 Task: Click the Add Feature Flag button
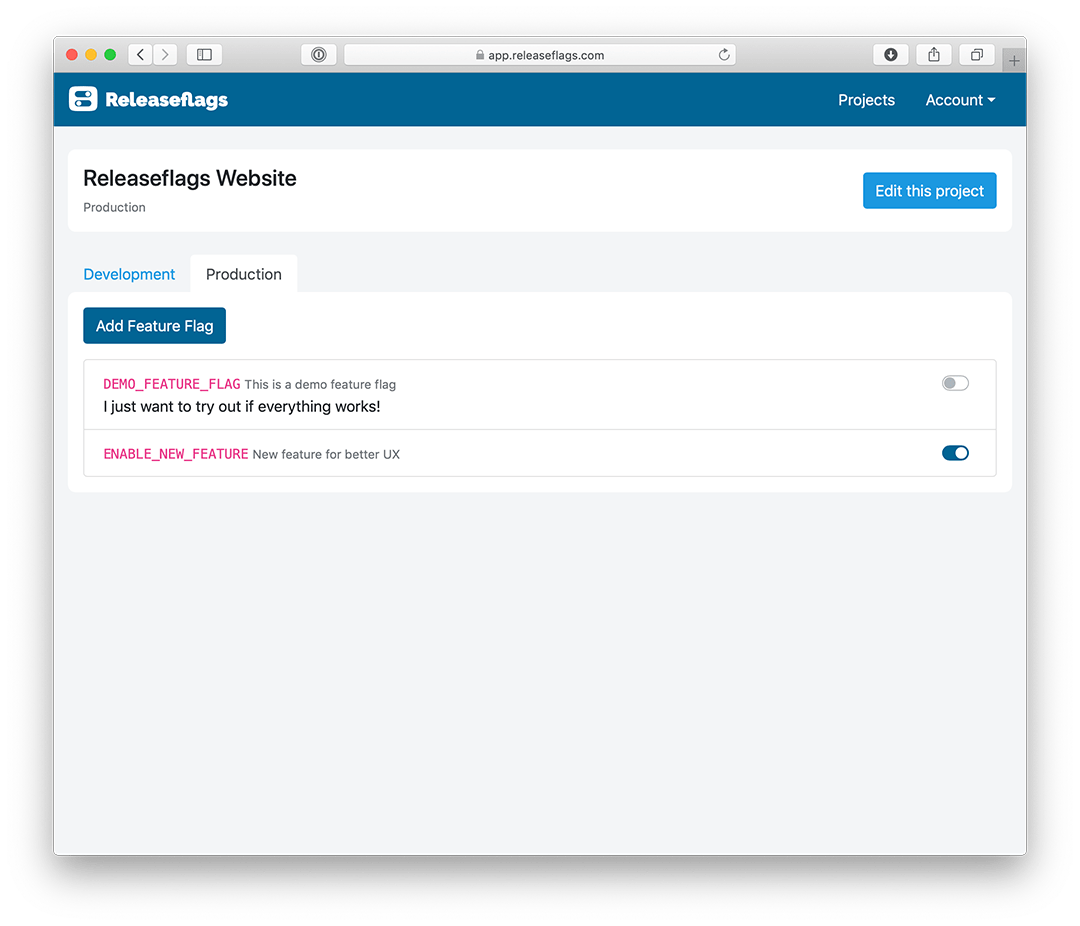pos(154,326)
